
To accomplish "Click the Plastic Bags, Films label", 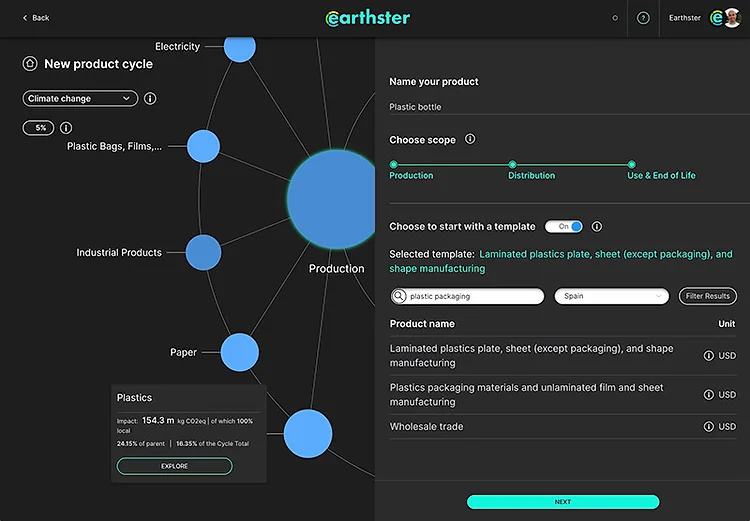I will coord(114,146).
